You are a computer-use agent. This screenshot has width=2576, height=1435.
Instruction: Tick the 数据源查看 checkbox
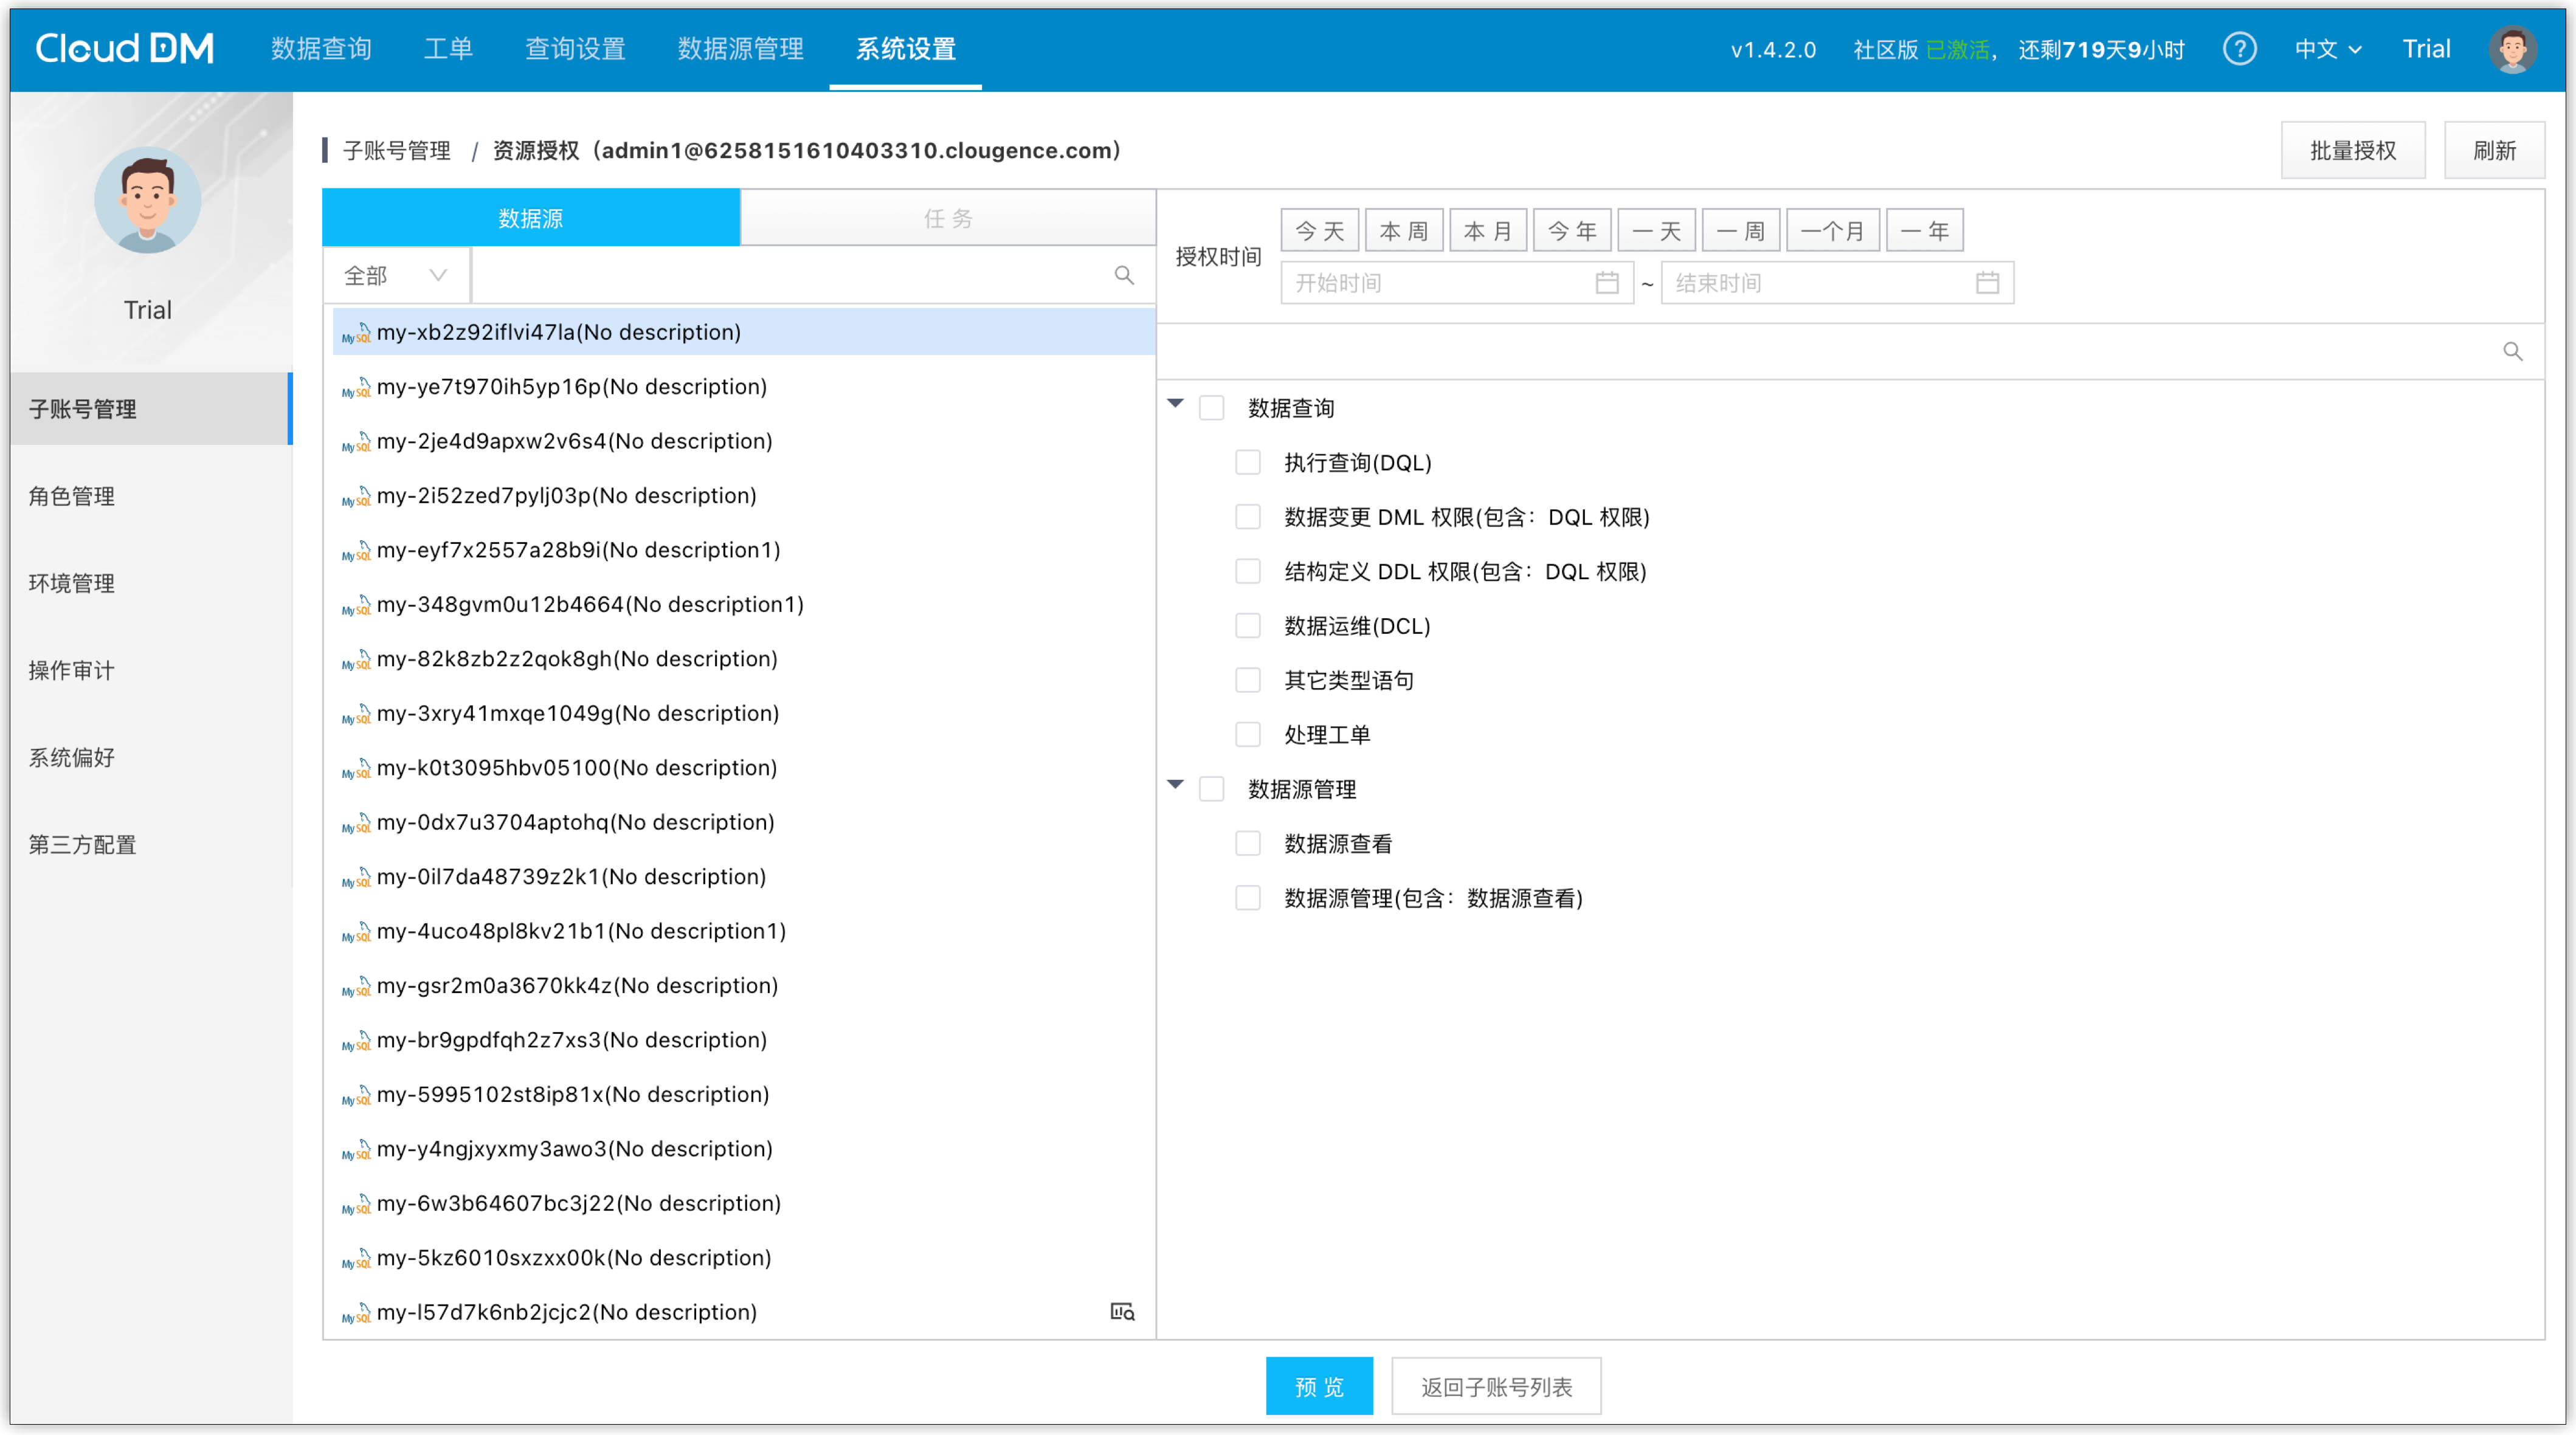(1247, 843)
